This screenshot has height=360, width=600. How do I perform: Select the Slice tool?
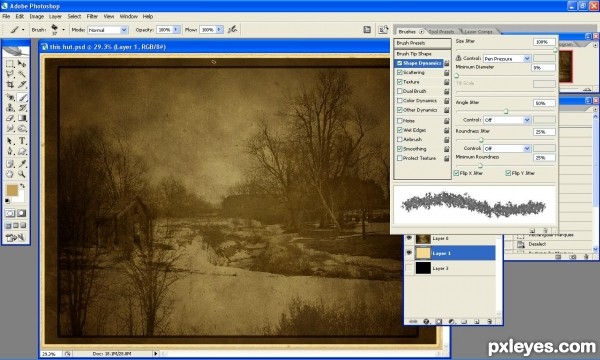22,84
